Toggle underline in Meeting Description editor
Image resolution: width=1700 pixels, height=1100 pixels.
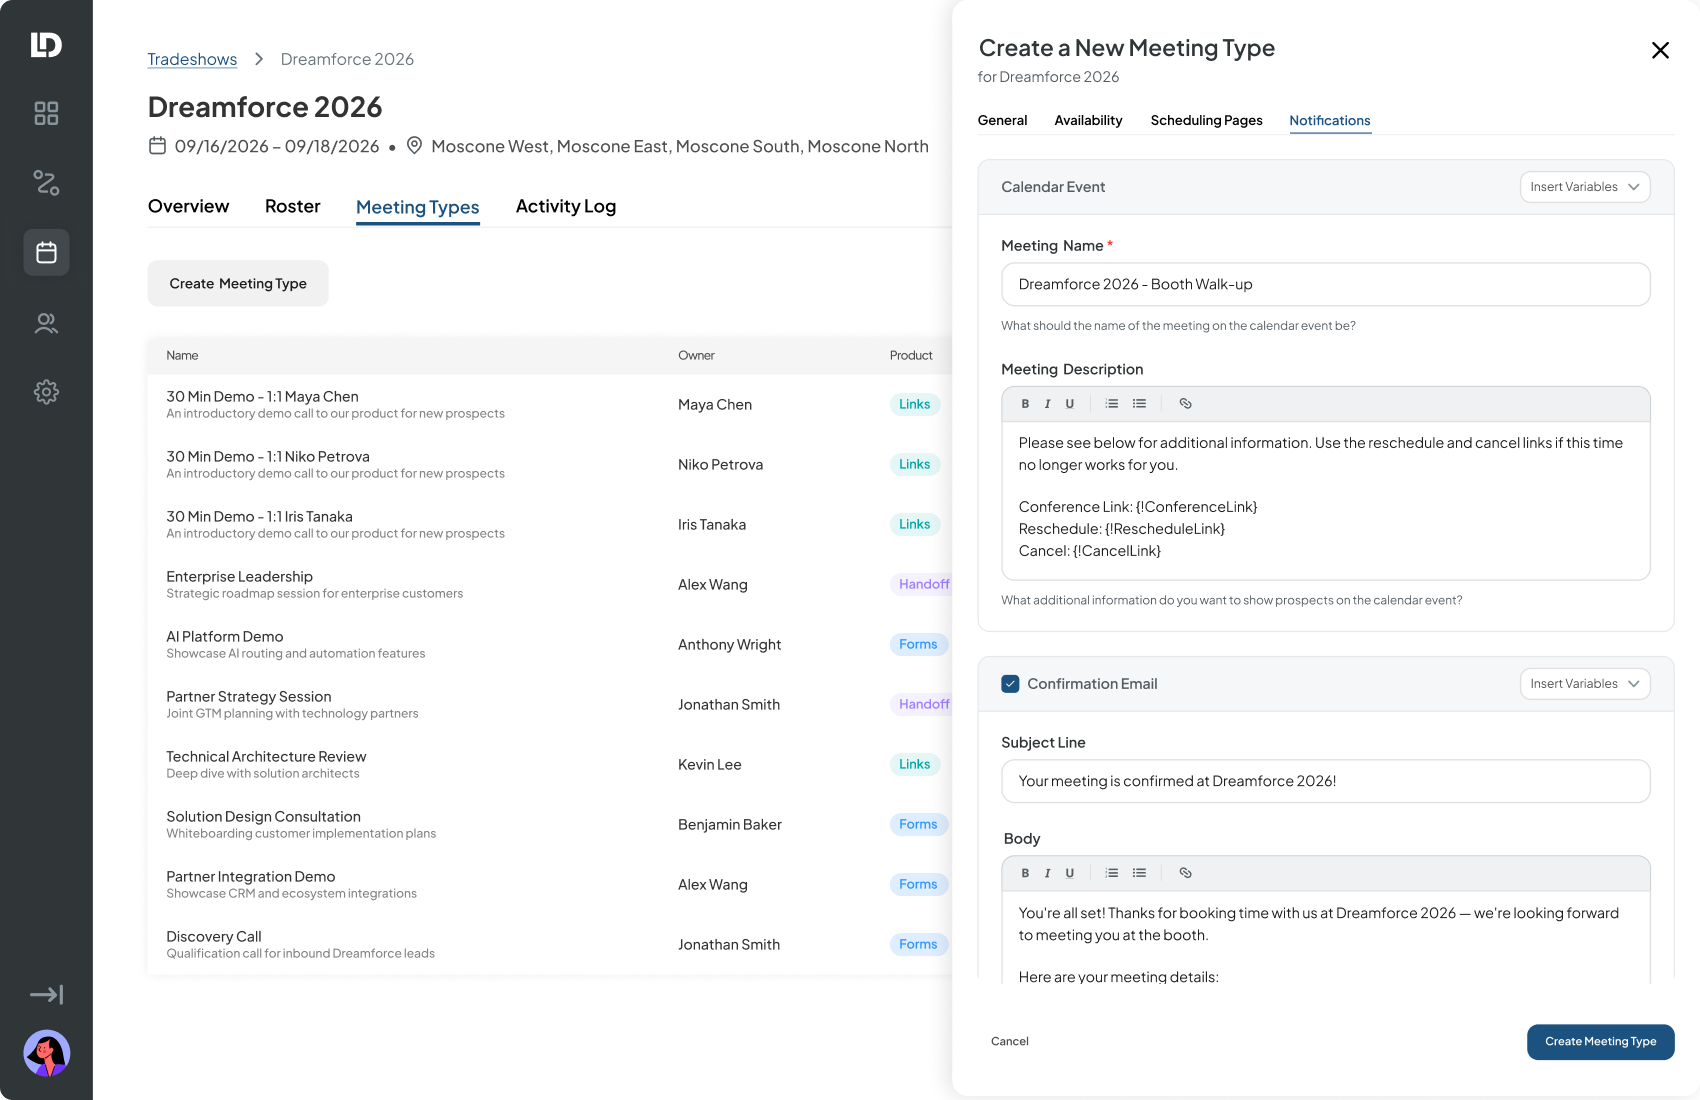coord(1070,404)
